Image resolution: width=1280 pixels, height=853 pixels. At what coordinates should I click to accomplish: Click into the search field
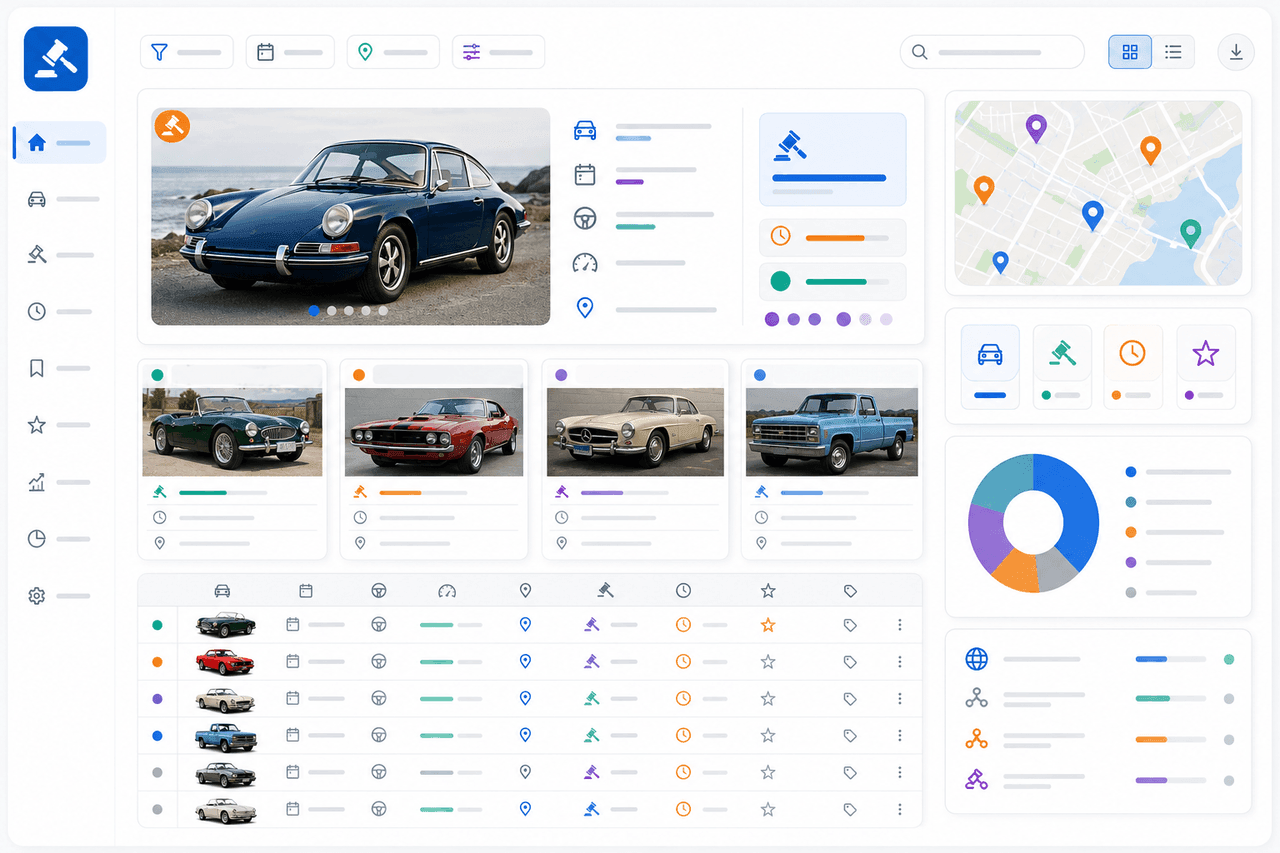[x=992, y=52]
